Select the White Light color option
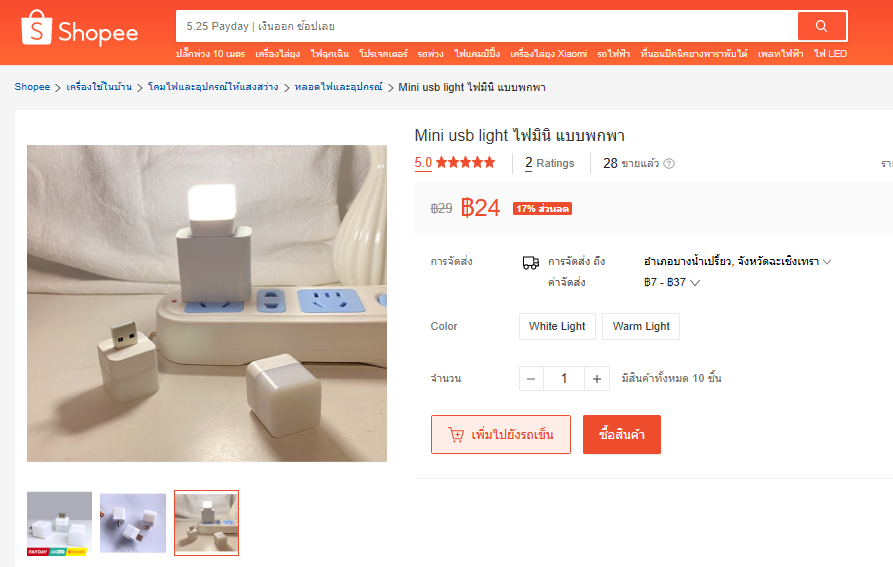Viewport: 893px width, 567px height. (557, 326)
